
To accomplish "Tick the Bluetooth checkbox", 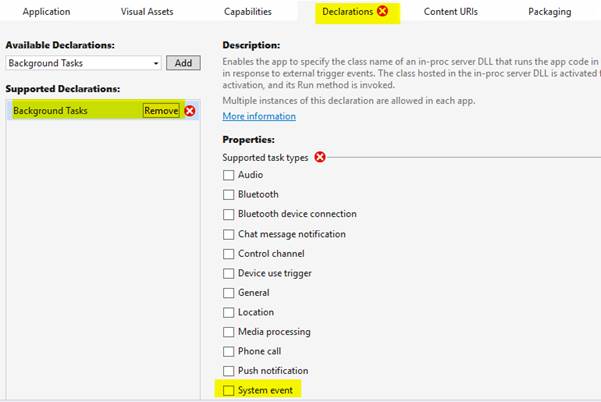I will click(x=229, y=194).
